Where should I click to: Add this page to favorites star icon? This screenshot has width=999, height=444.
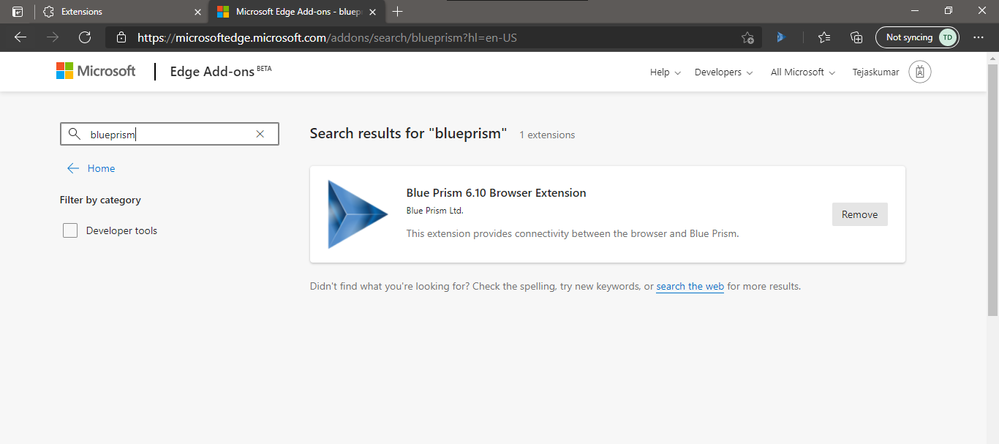[748, 38]
